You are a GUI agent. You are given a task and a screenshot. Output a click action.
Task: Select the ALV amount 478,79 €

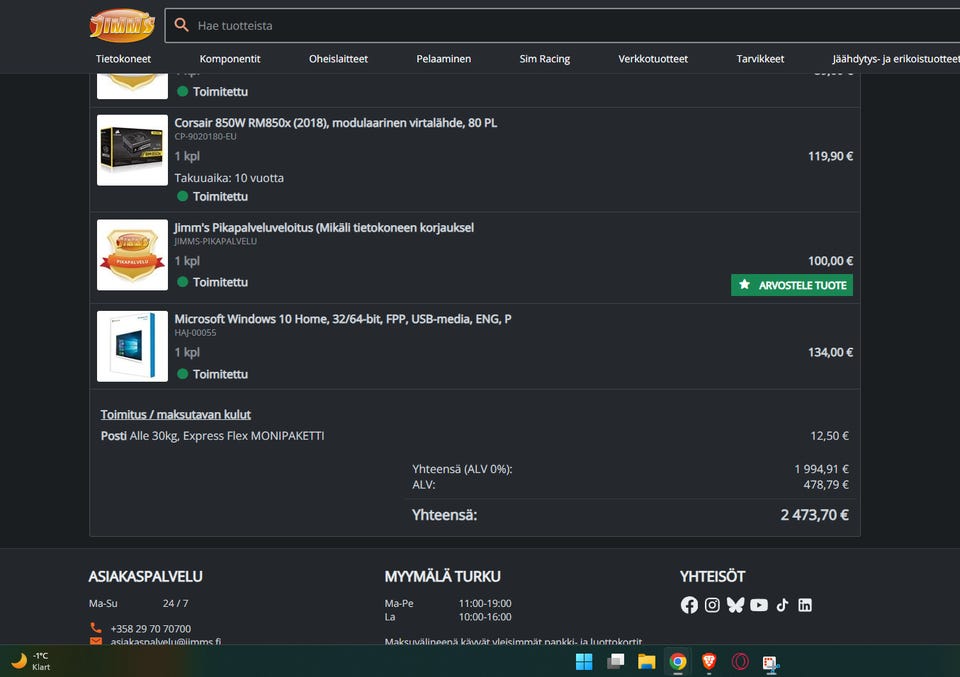coord(826,485)
